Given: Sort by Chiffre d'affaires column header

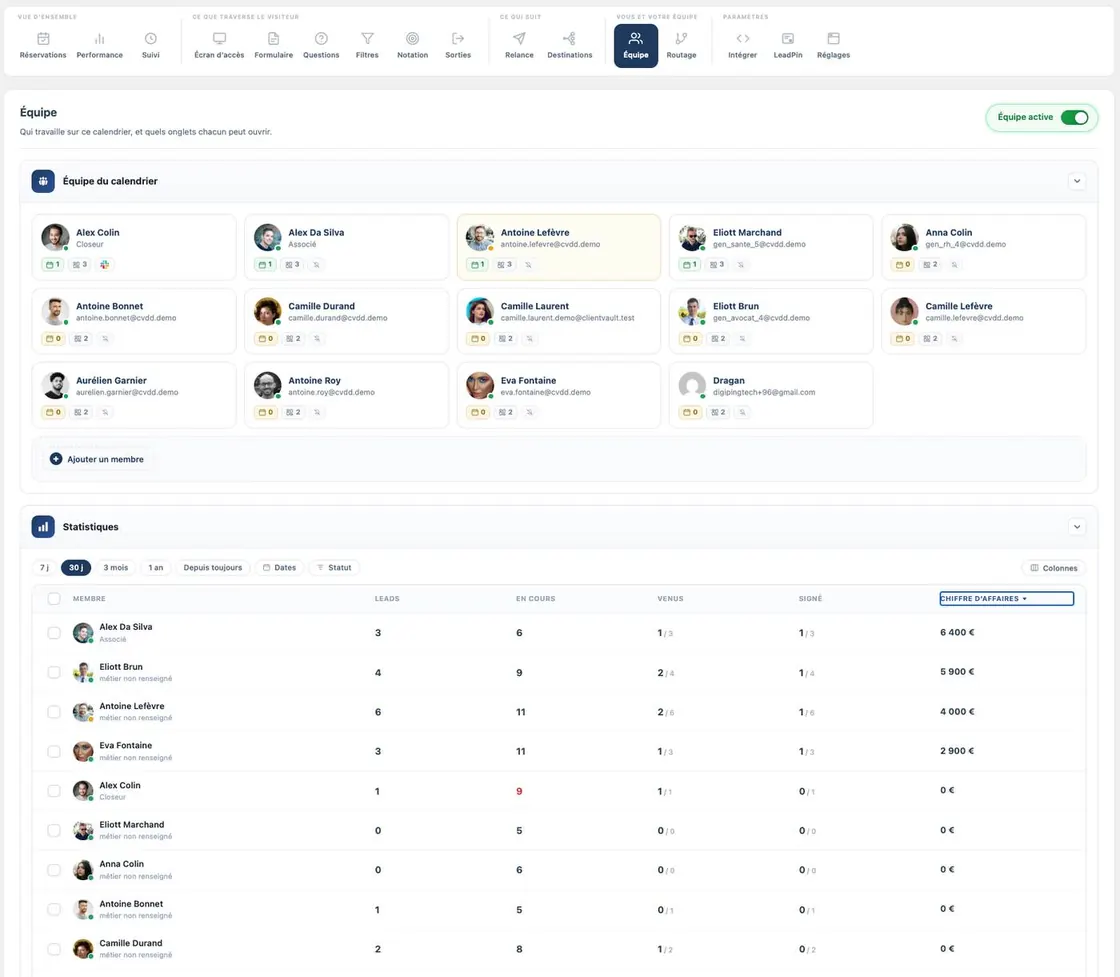Looking at the screenshot, I should (1006, 598).
